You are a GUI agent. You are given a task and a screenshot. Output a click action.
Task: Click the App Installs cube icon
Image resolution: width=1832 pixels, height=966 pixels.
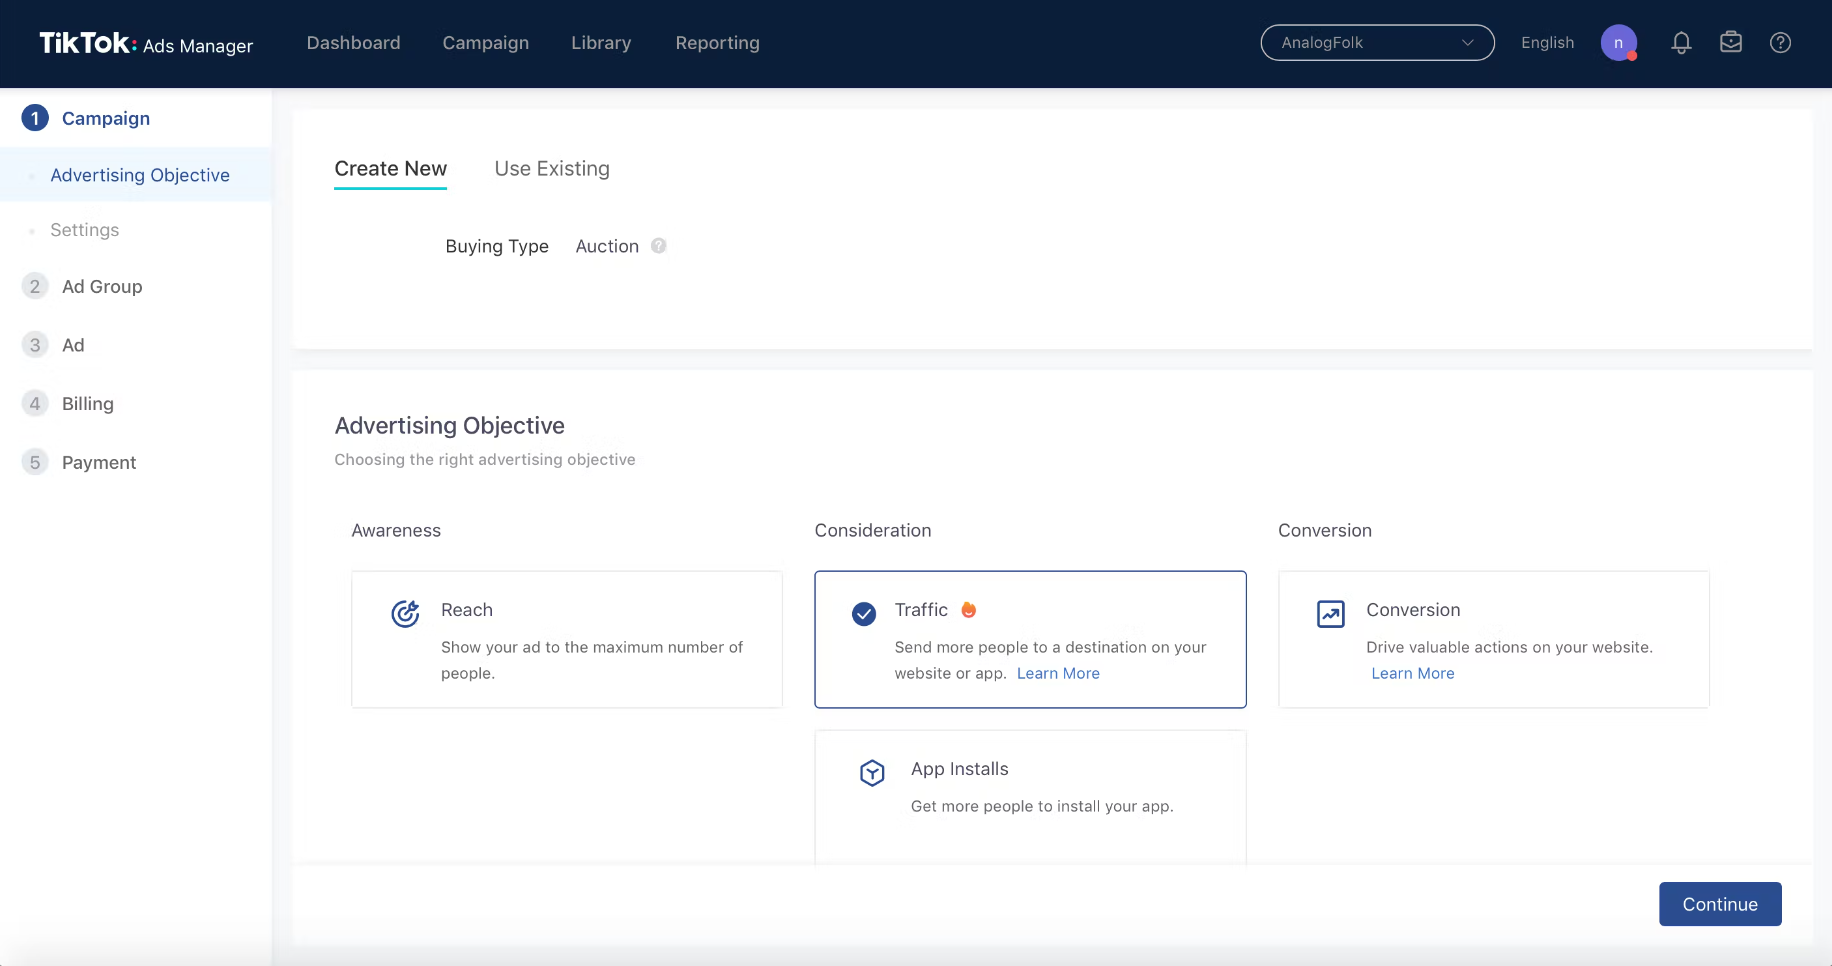(x=872, y=772)
